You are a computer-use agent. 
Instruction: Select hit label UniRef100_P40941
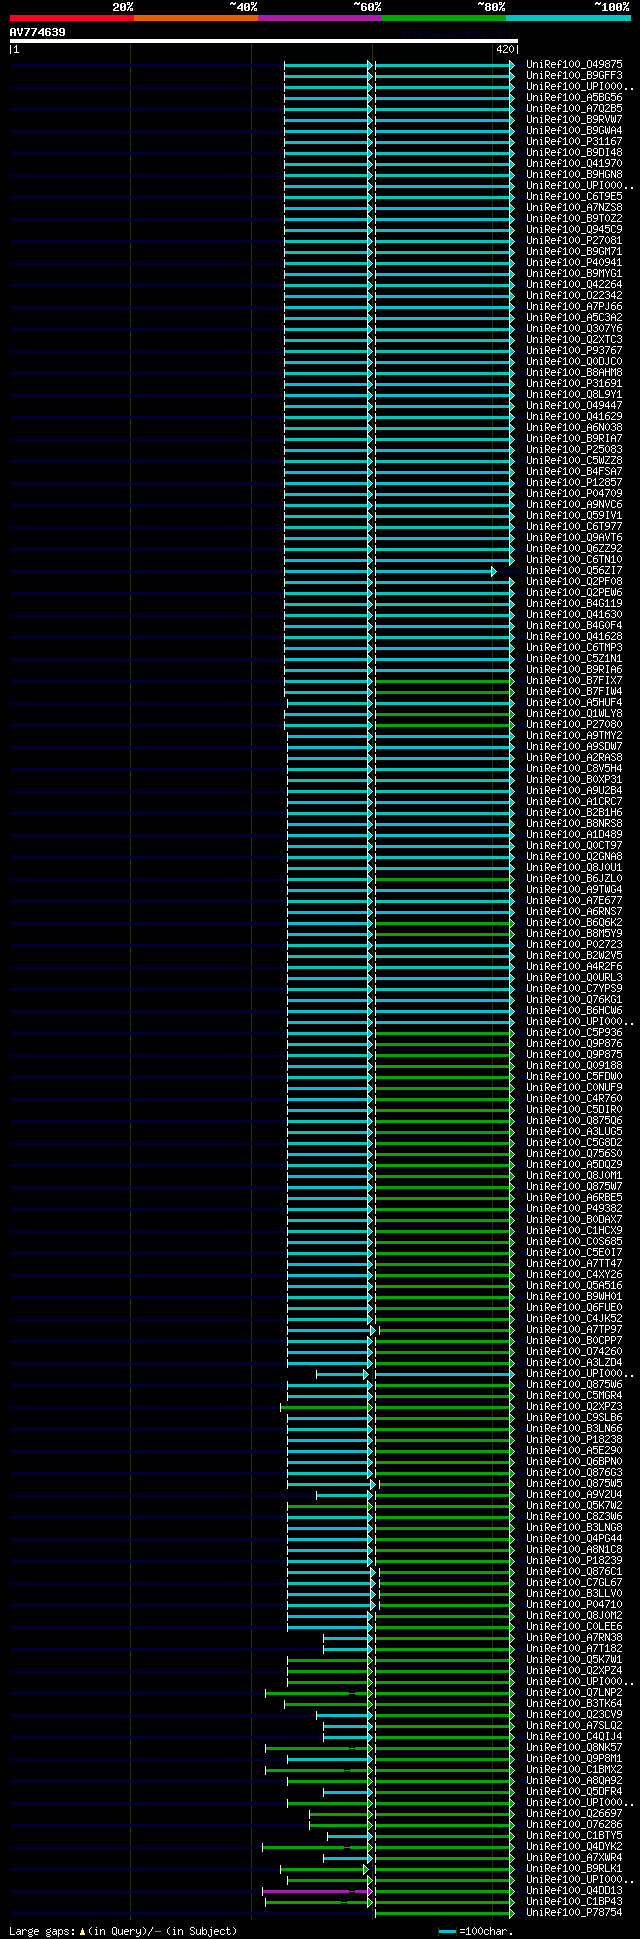coord(574,263)
